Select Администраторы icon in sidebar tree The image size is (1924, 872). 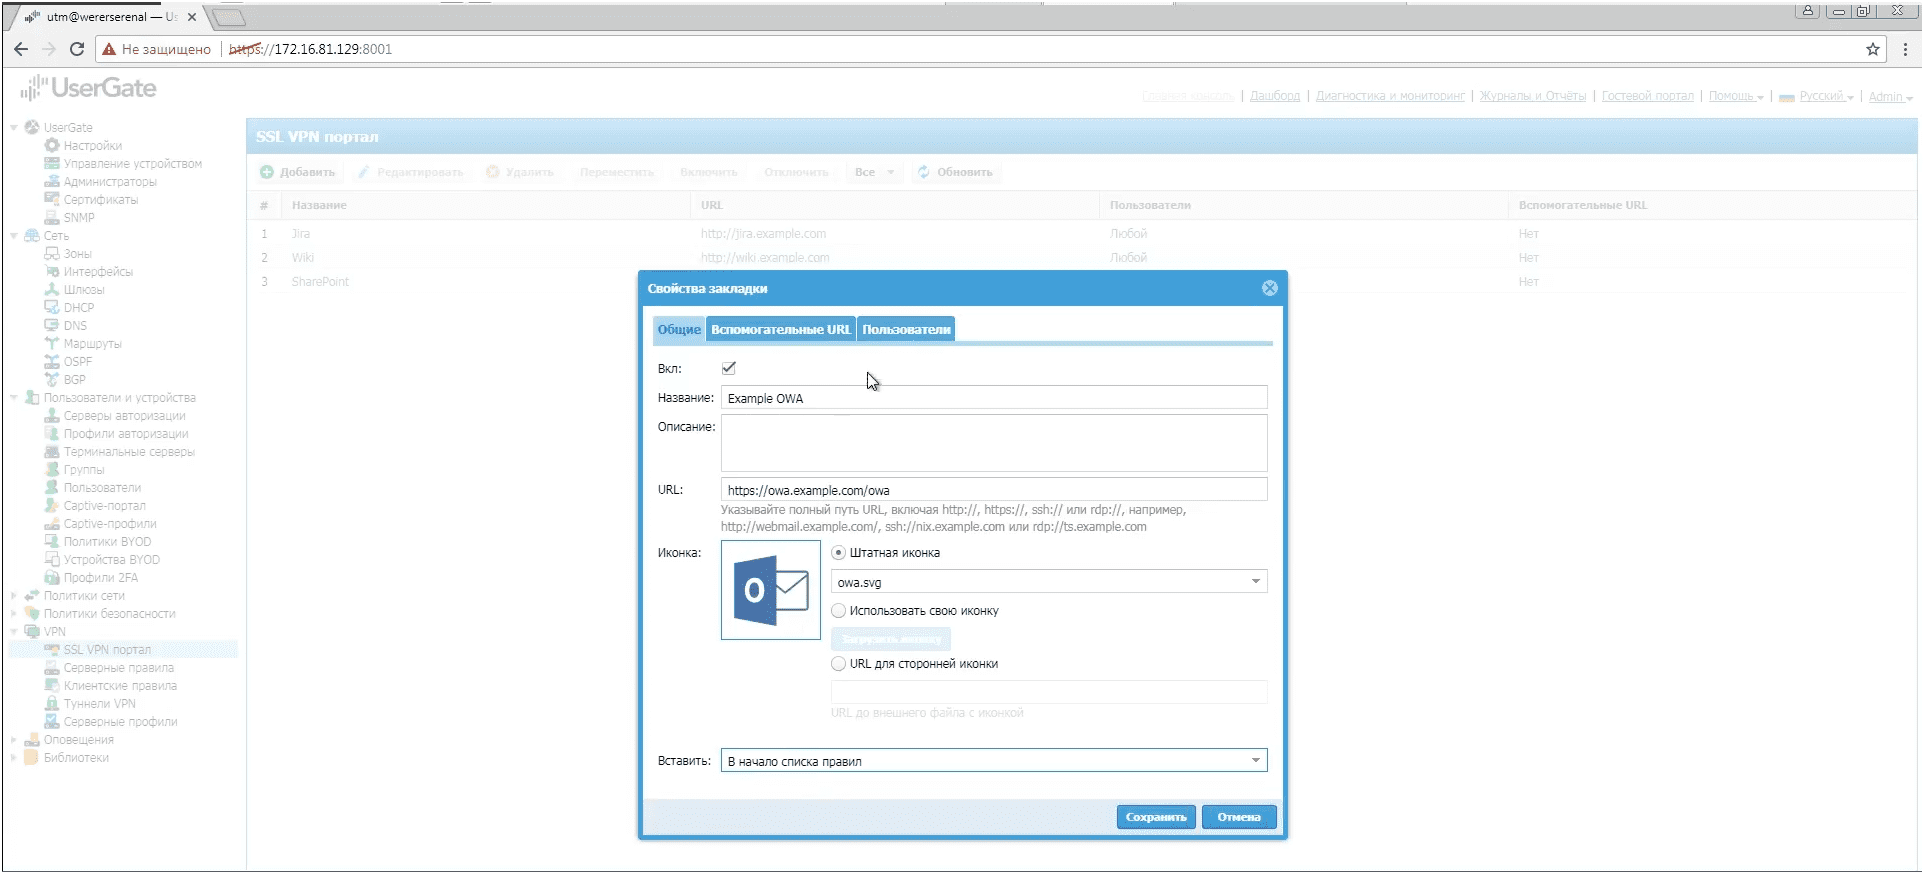[x=52, y=182]
